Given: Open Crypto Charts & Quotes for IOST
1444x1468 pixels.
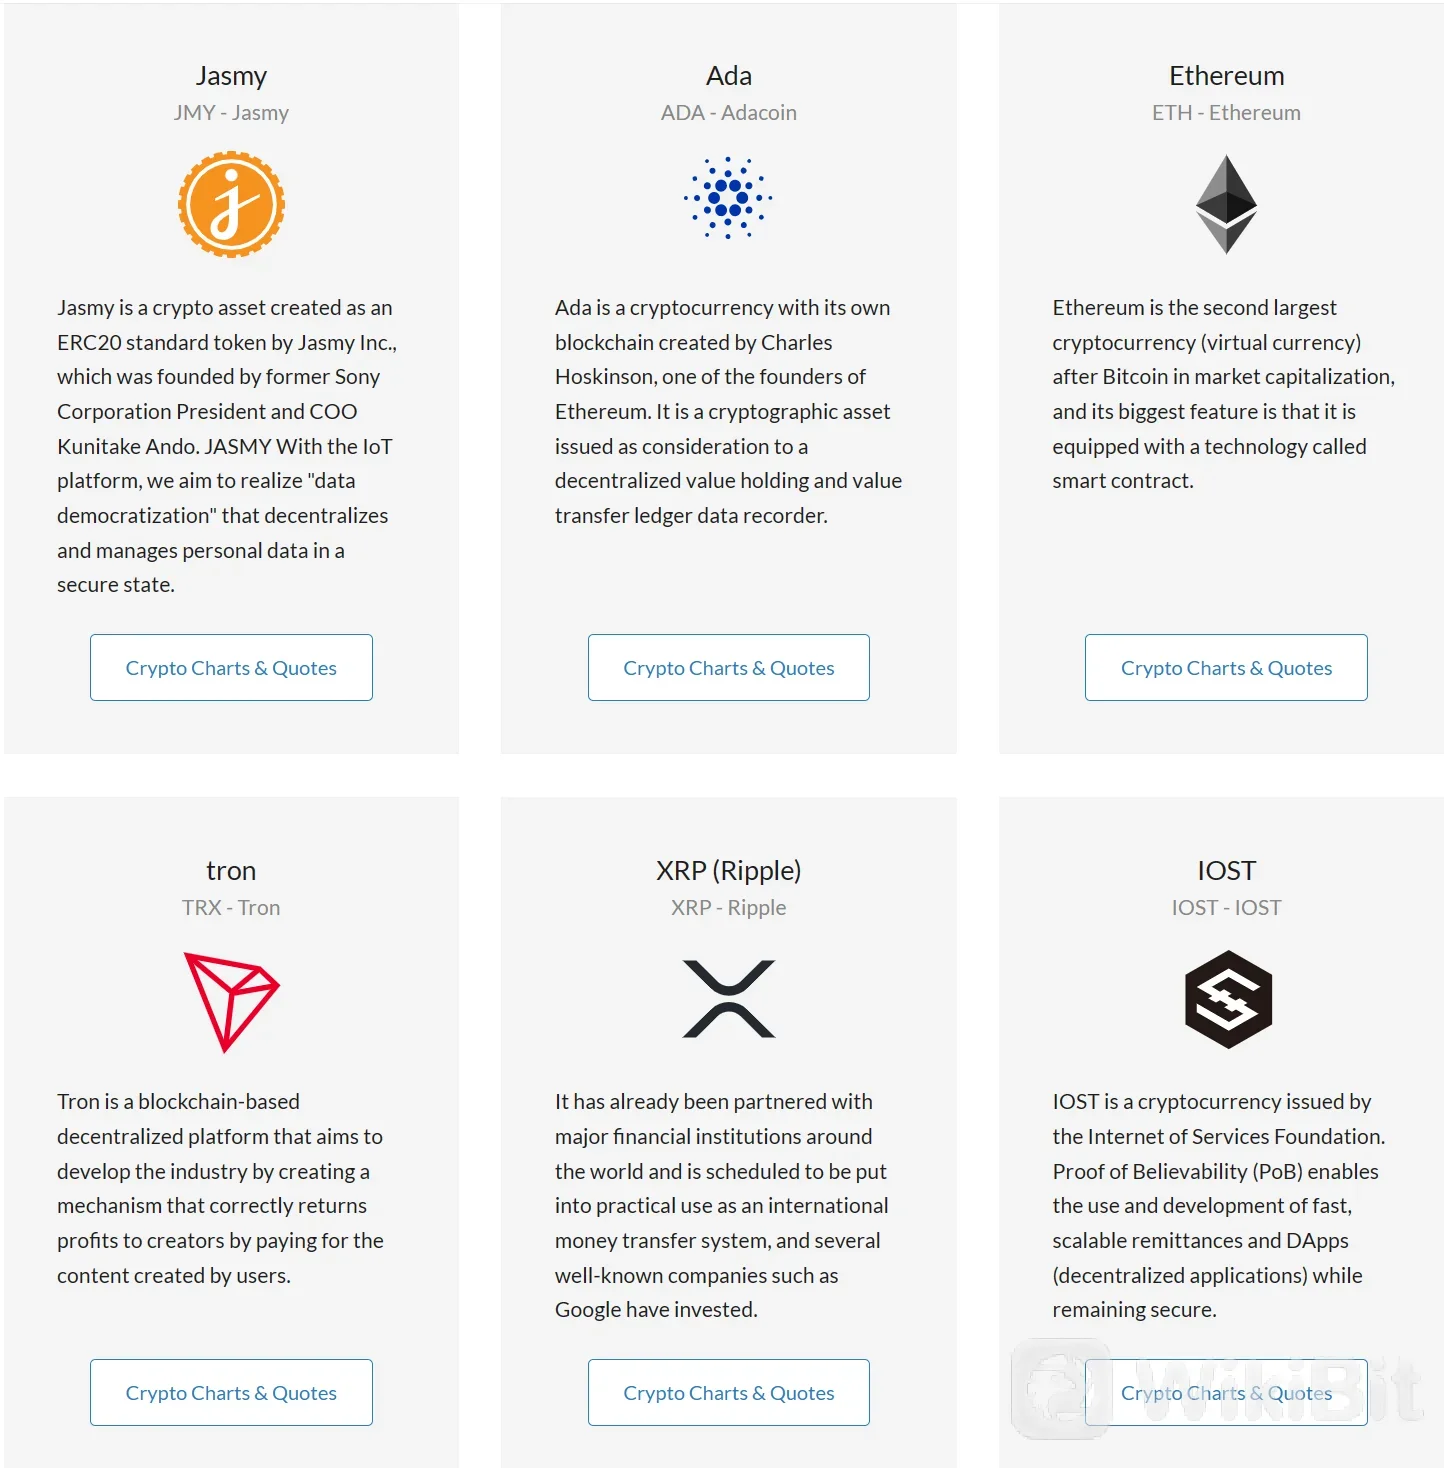Looking at the screenshot, I should pos(1226,1393).
